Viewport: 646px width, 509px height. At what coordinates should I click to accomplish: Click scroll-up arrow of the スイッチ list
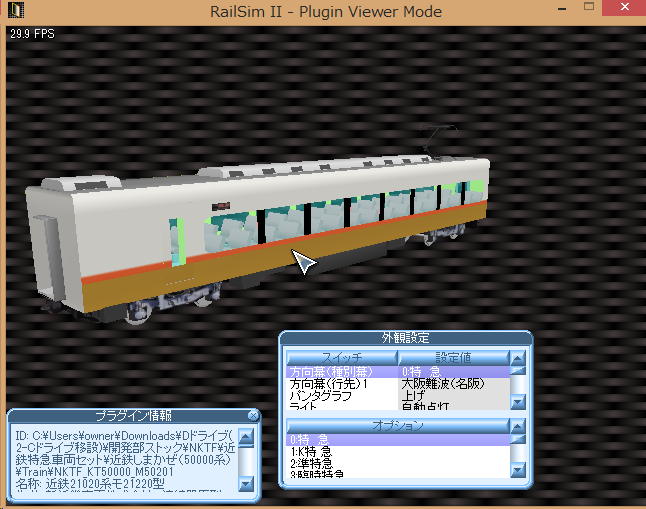pyautogui.click(x=518, y=357)
